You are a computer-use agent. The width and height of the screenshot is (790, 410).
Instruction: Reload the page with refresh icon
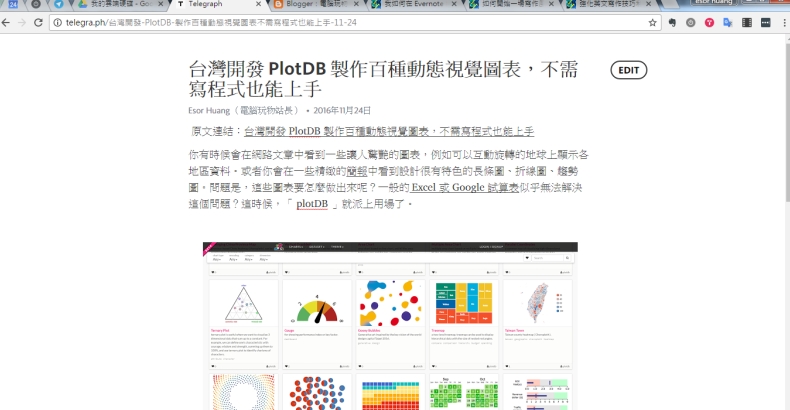38,22
